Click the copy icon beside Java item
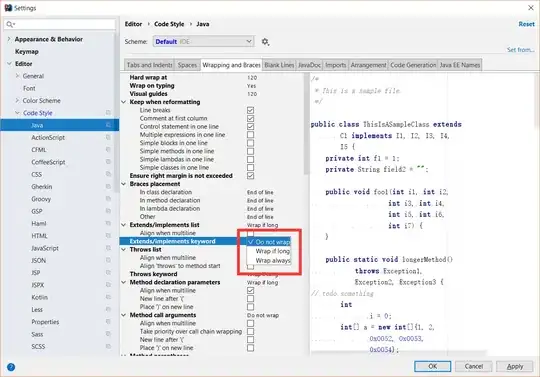The width and height of the screenshot is (540, 377). 108,125
